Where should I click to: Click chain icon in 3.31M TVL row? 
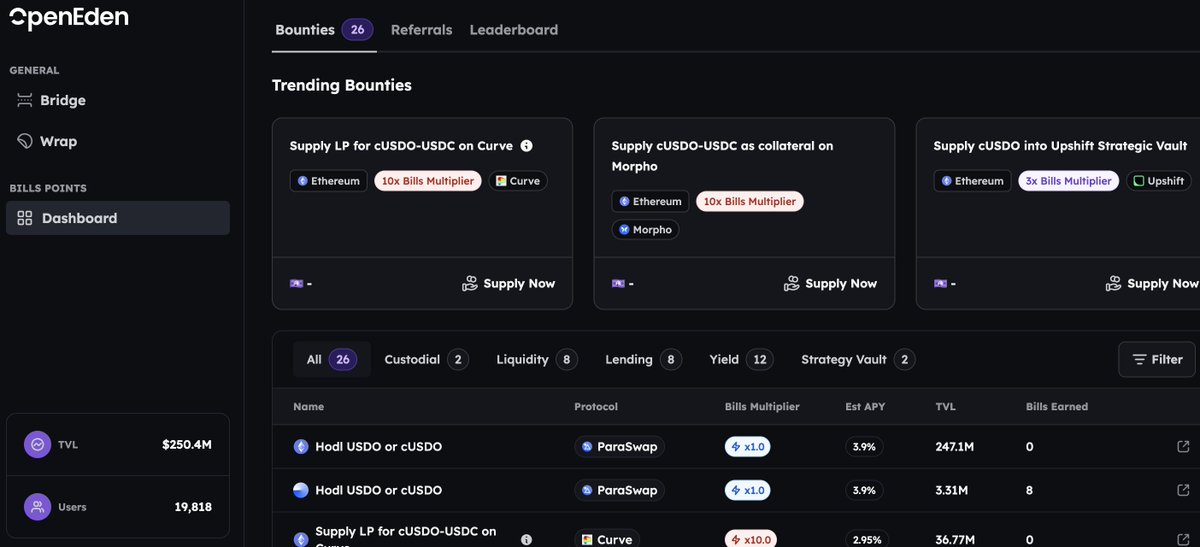pyautogui.click(x=301, y=491)
